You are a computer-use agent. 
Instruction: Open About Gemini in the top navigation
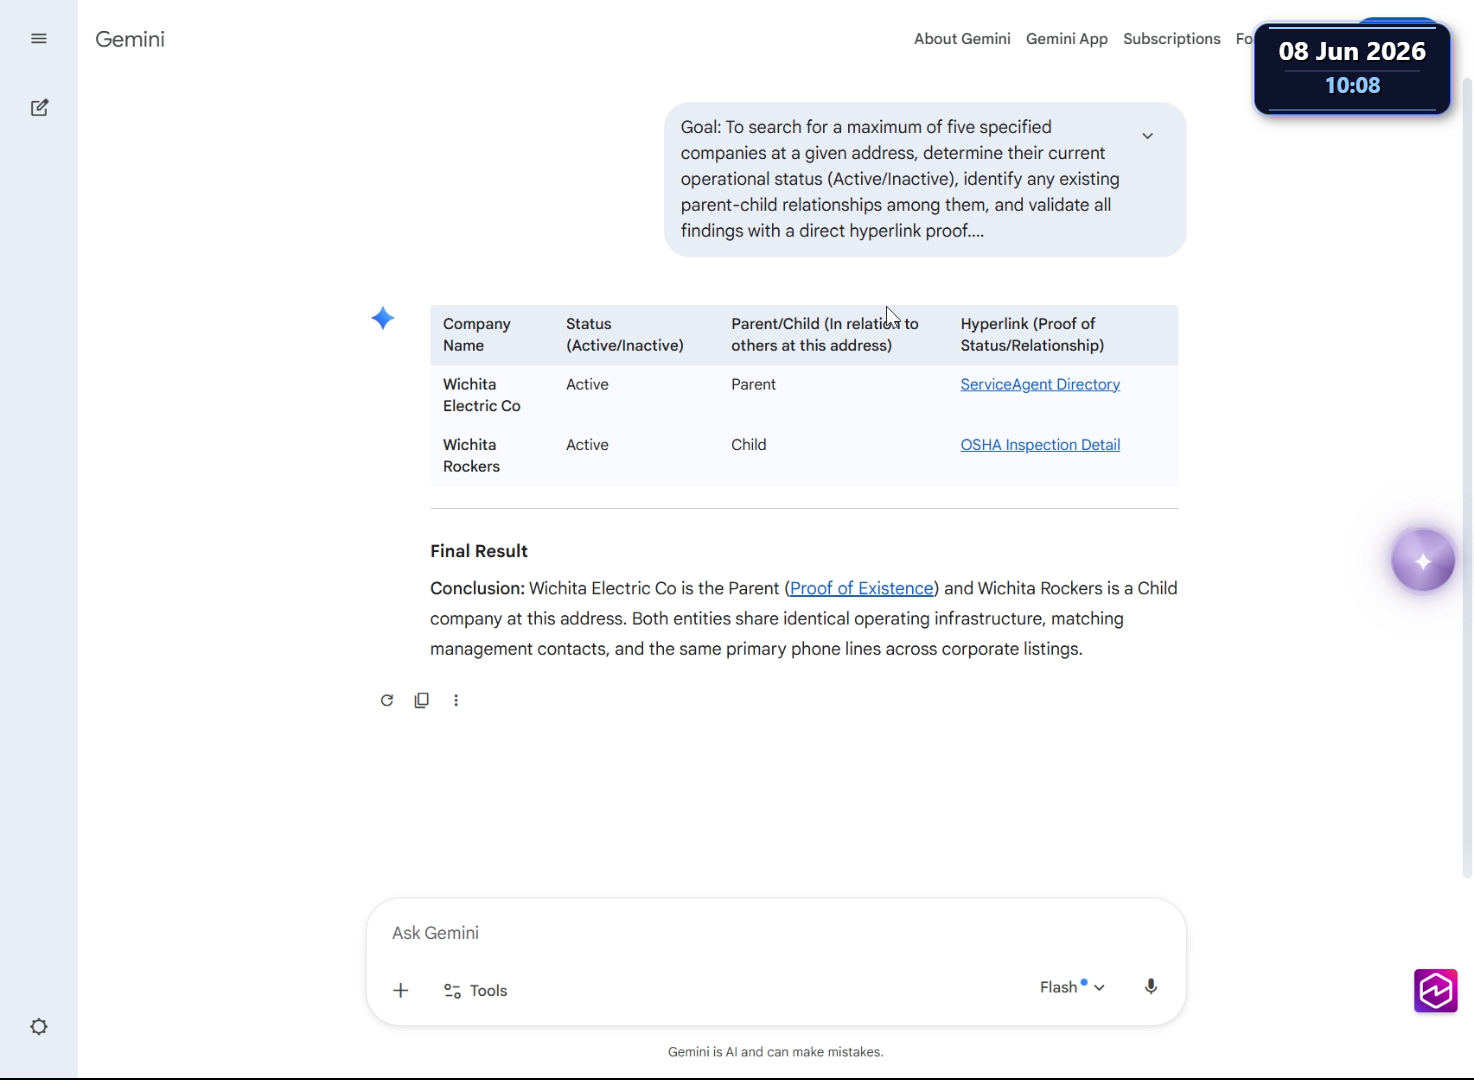coord(962,39)
